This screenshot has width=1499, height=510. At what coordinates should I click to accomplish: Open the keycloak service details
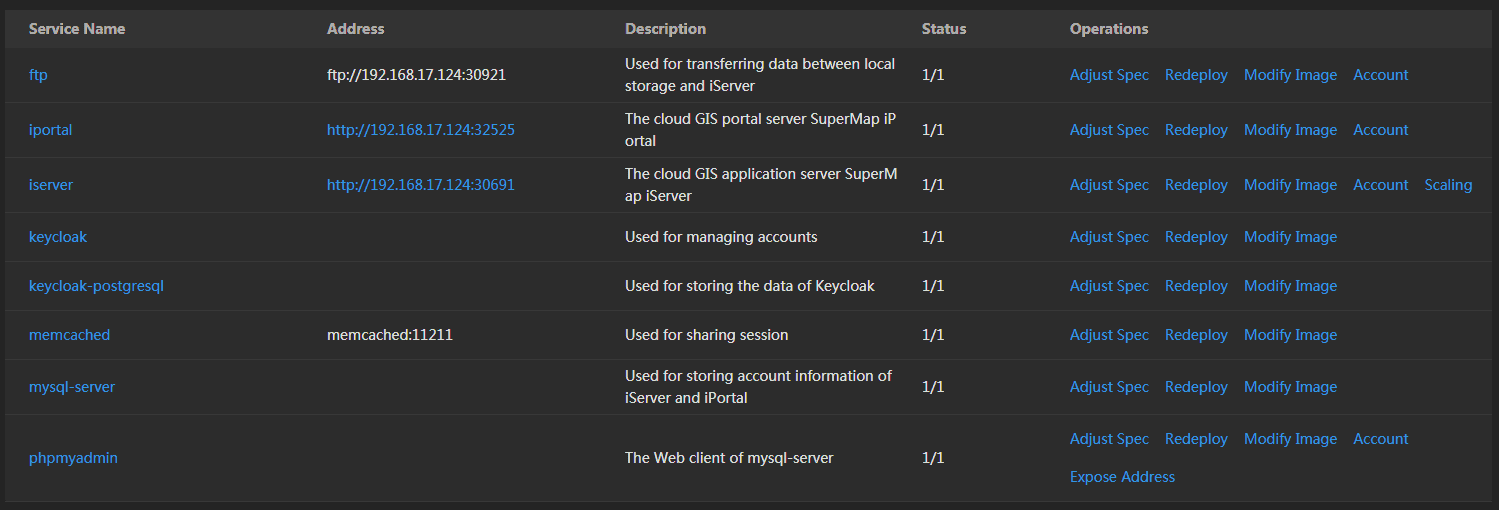(x=58, y=237)
